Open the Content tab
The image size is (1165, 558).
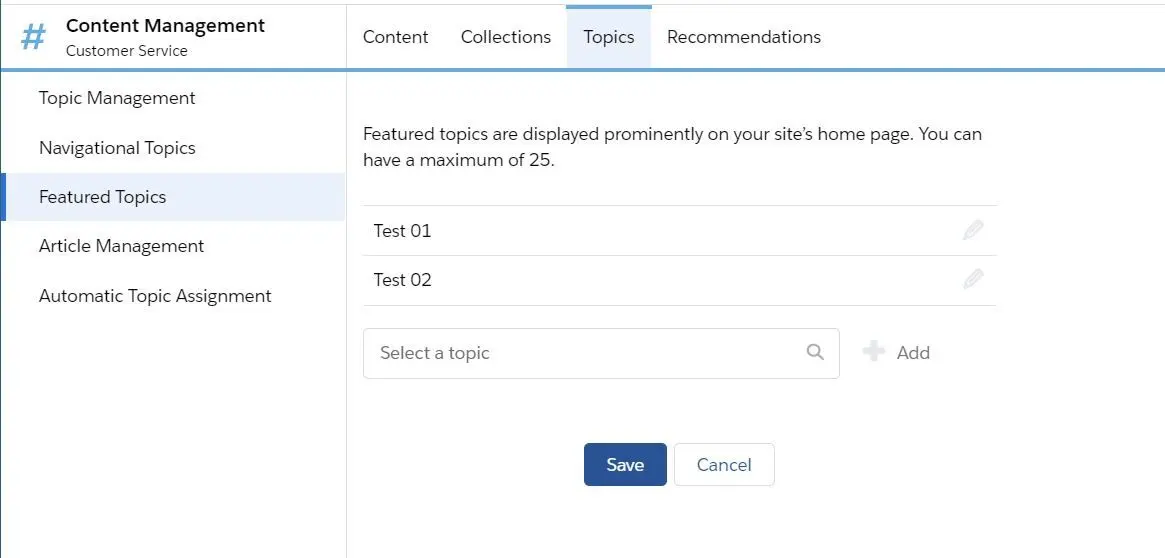395,37
